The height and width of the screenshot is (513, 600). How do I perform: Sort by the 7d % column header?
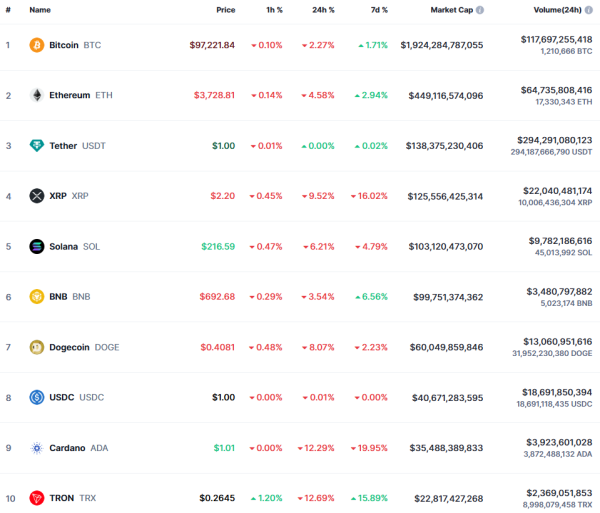tap(379, 10)
